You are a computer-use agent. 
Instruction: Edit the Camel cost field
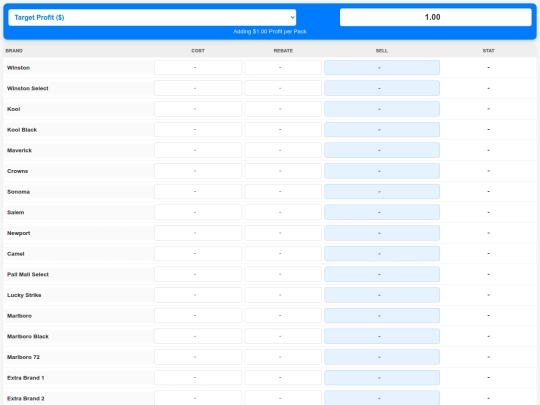pos(198,253)
